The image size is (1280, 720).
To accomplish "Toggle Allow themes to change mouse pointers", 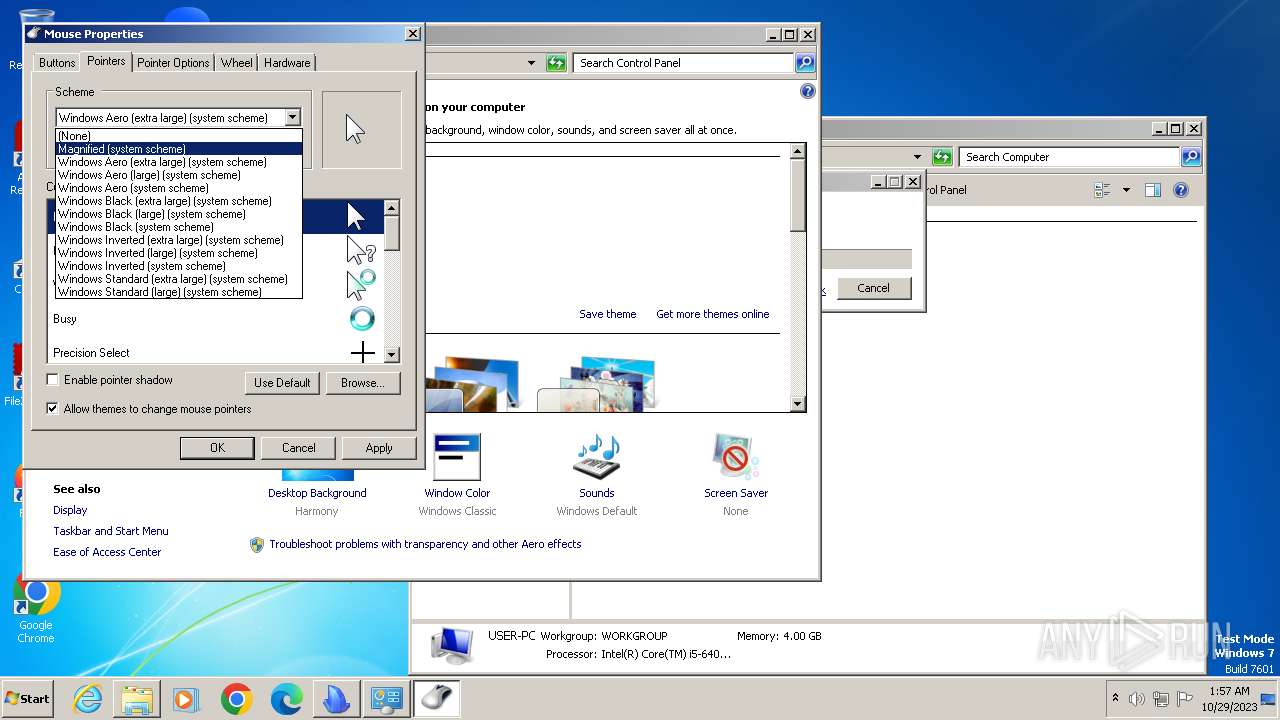I will pyautogui.click(x=53, y=409).
